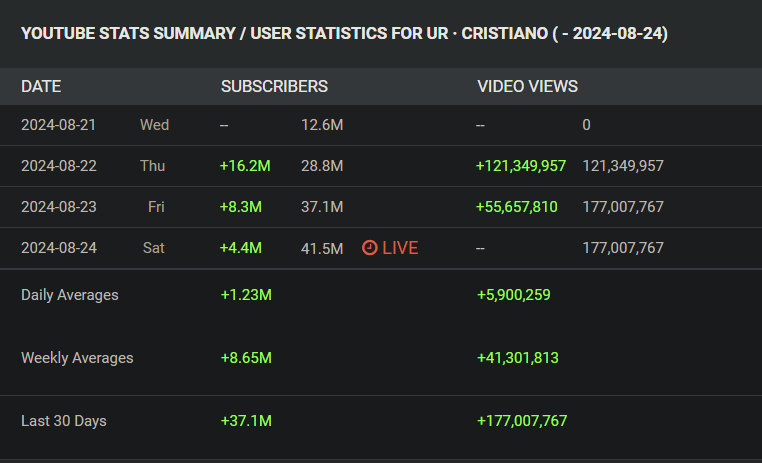Click the 12.6M subscriber total
Screen dimensions: 762x463
(x=322, y=125)
